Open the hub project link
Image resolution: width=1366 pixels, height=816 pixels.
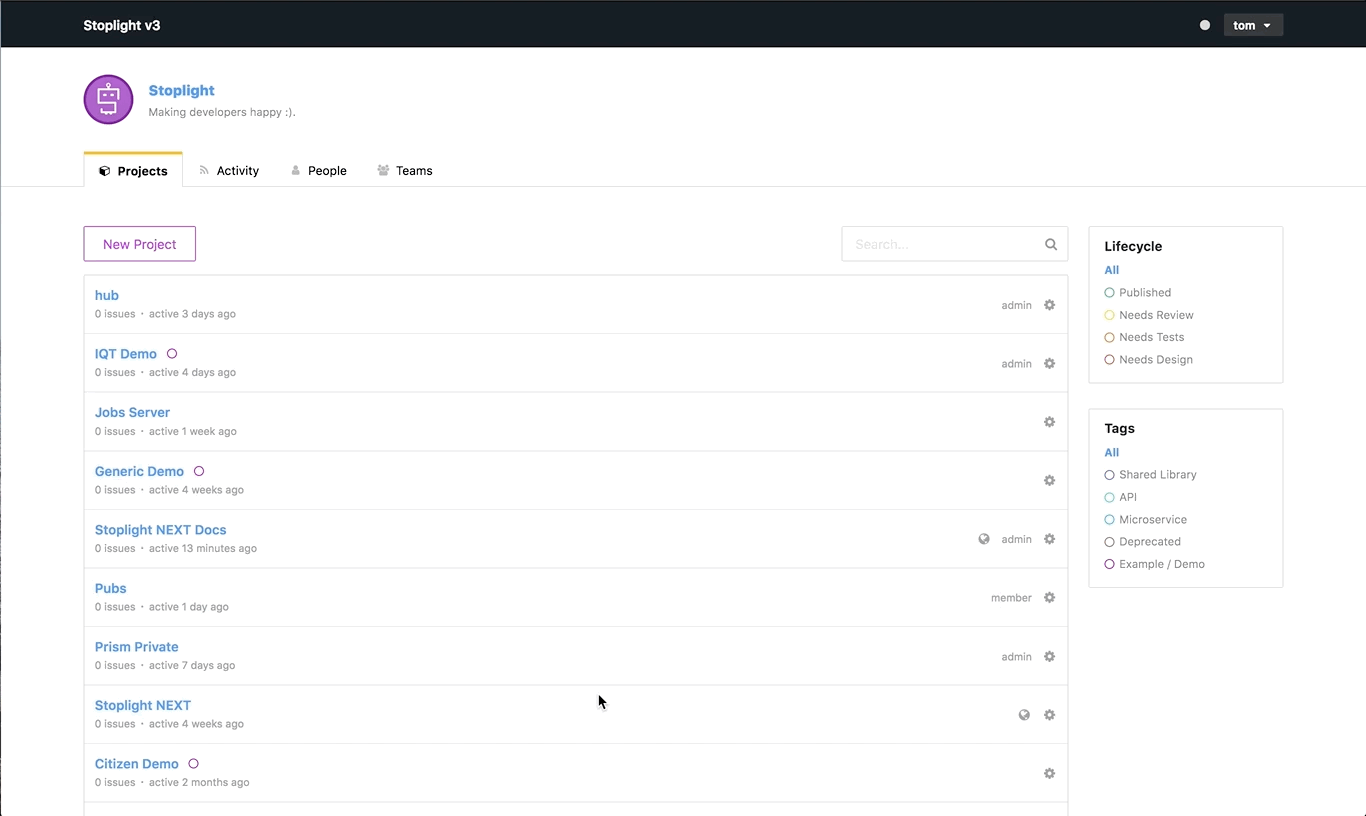coord(107,295)
